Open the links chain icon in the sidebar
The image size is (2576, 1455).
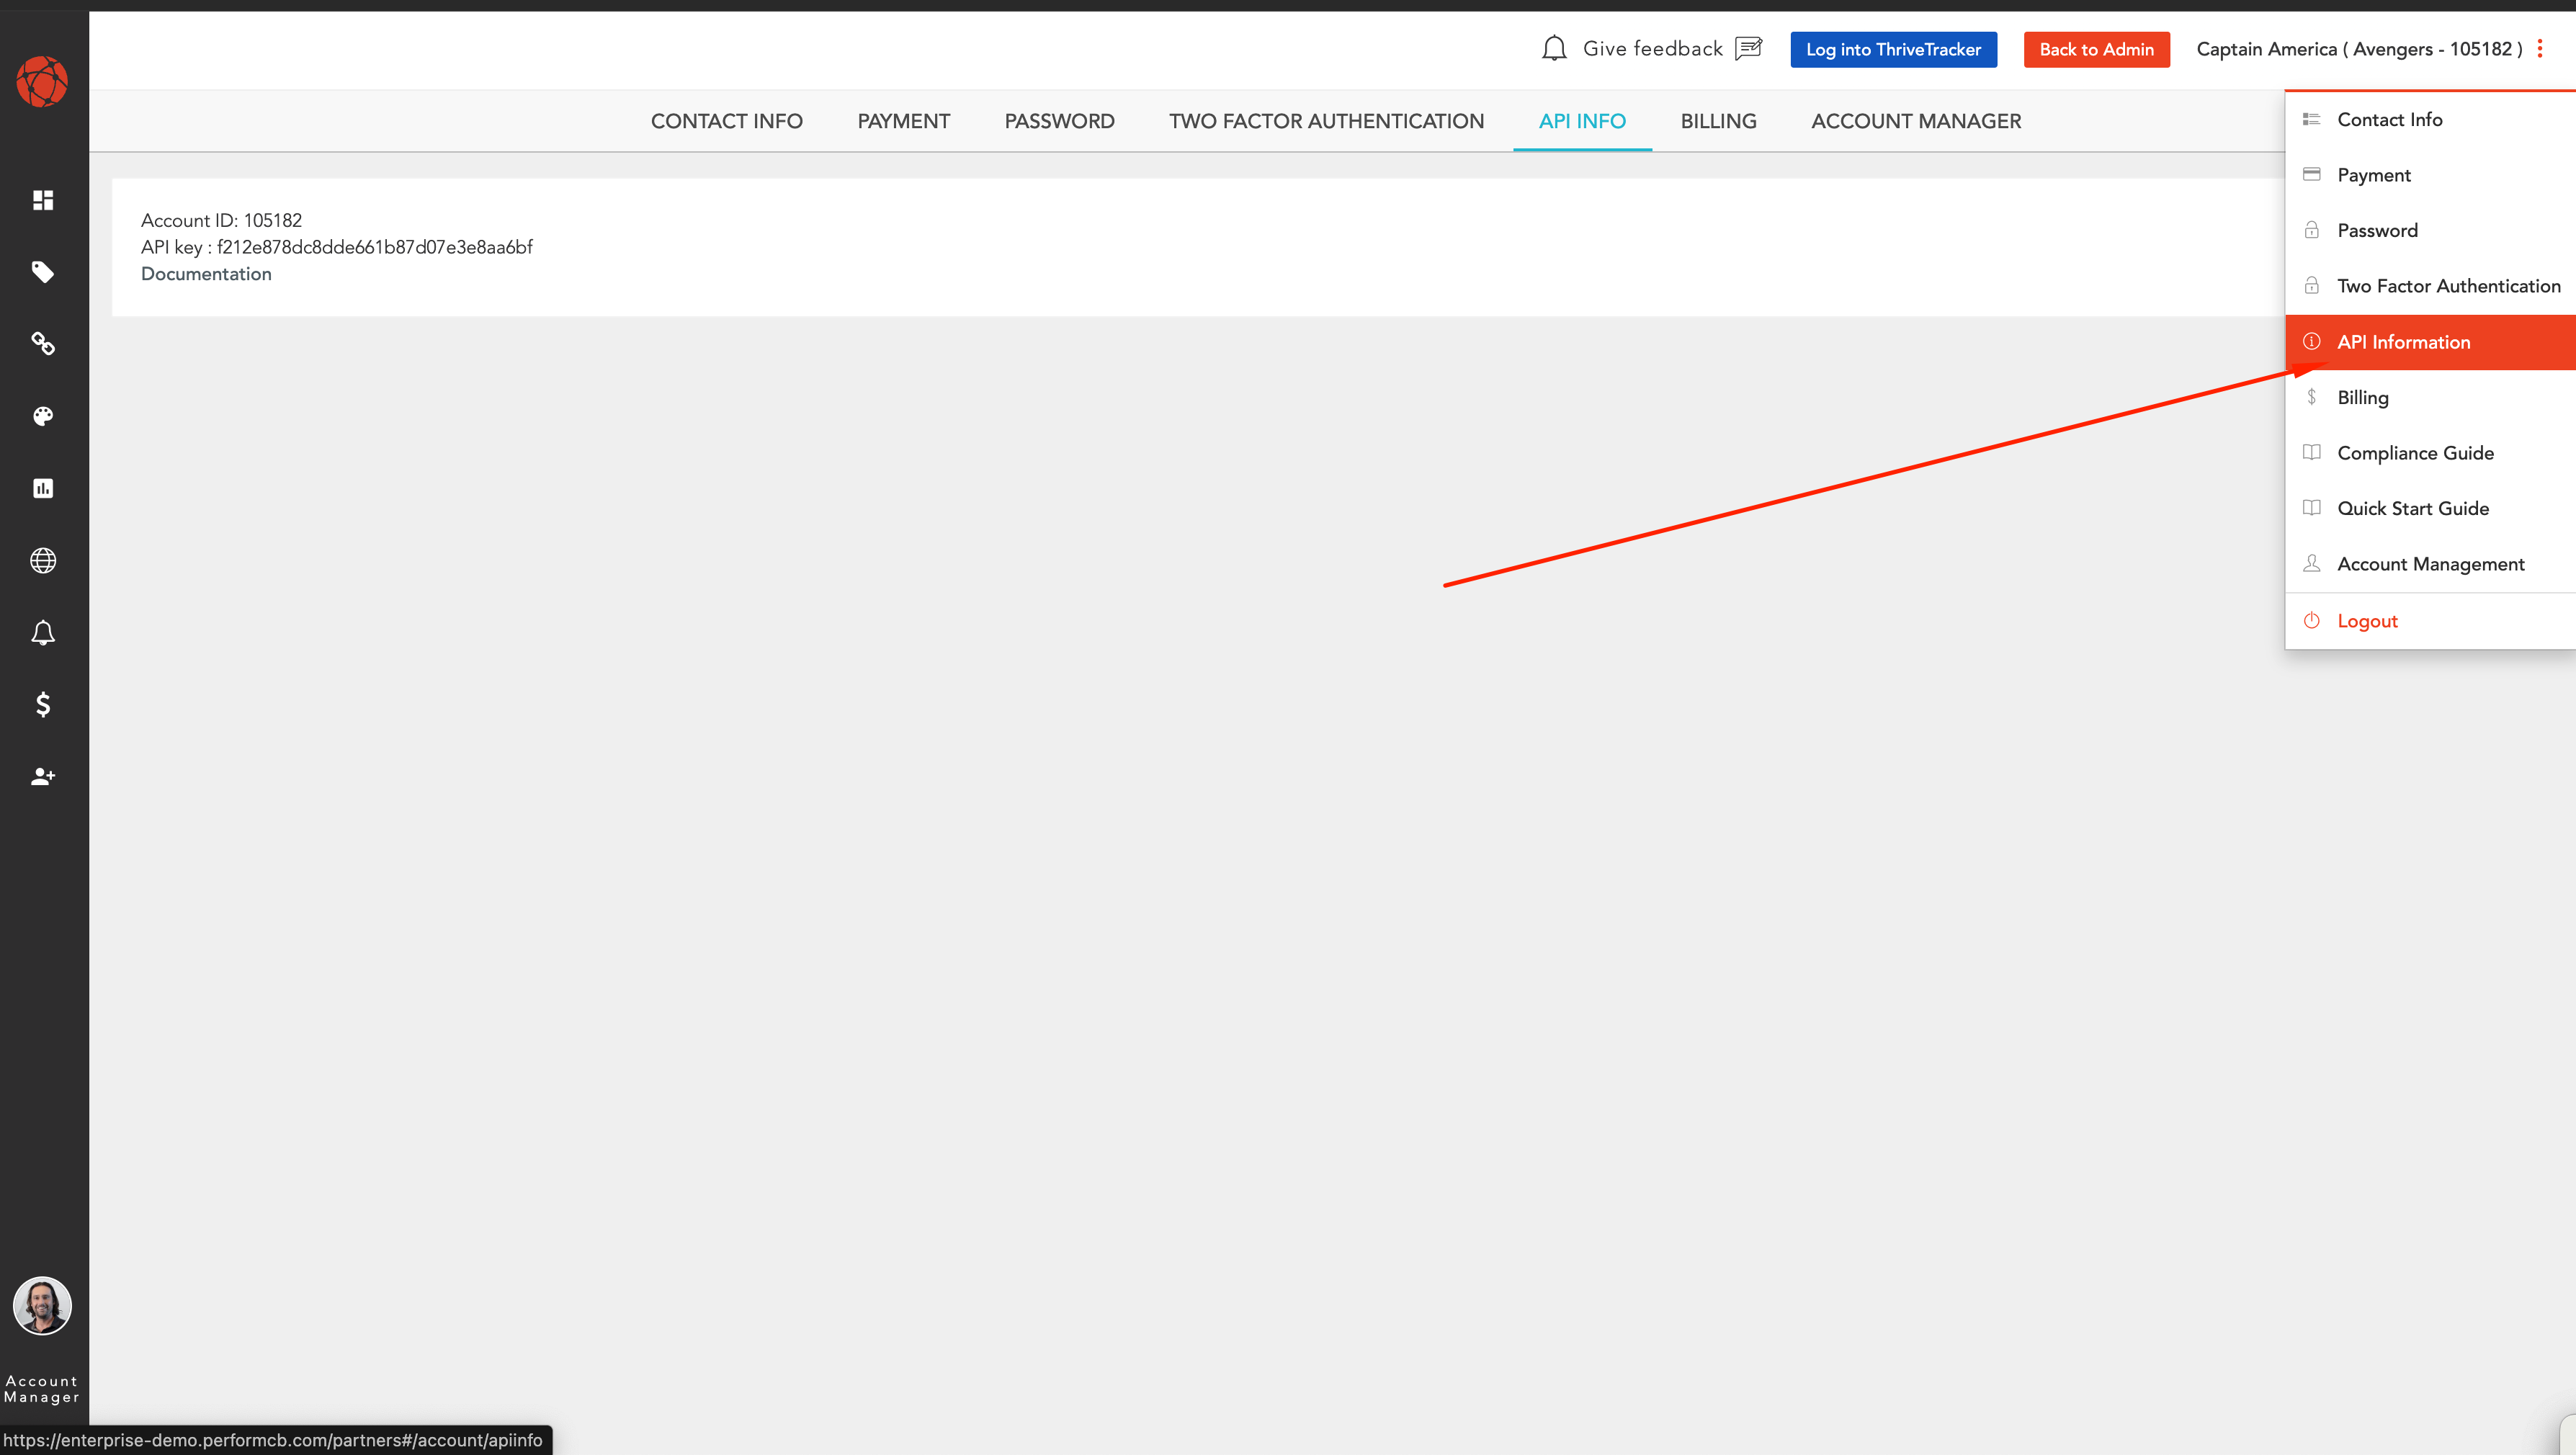43,344
